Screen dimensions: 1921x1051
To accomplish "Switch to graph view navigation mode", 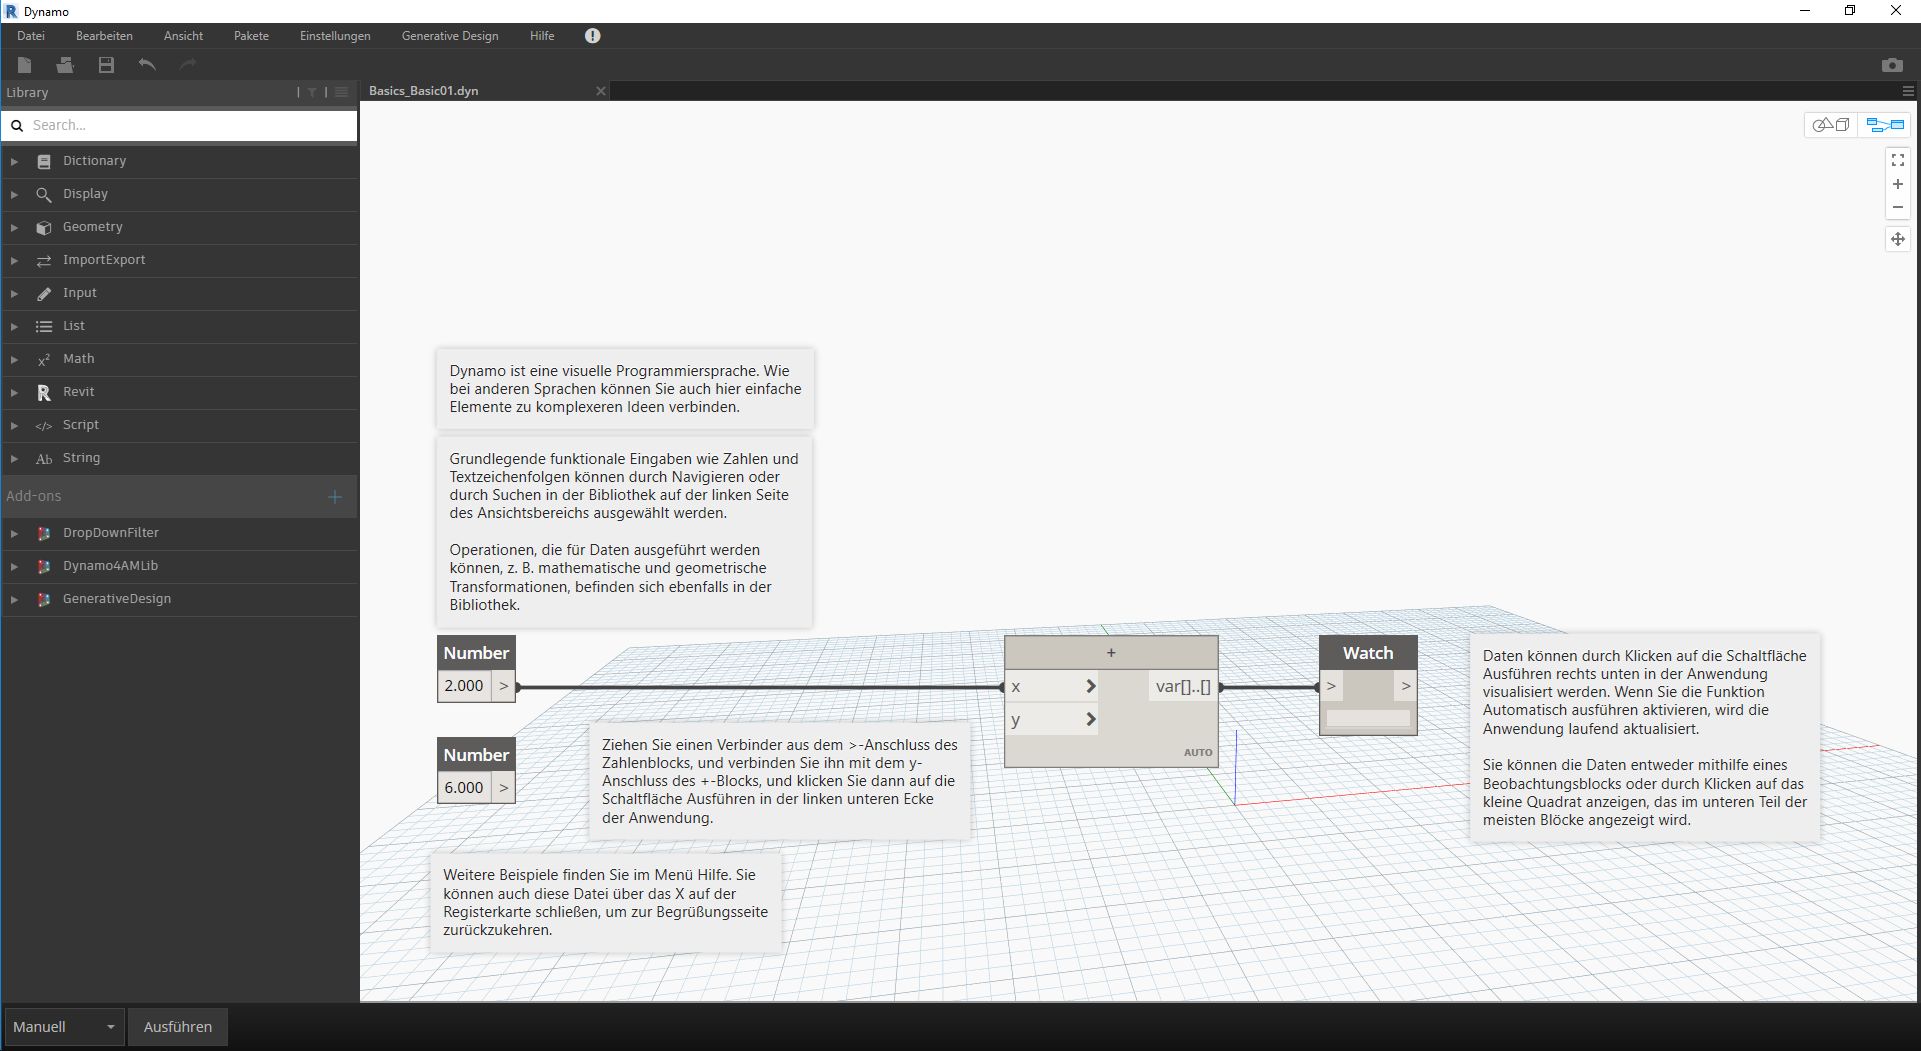I will tap(1885, 125).
